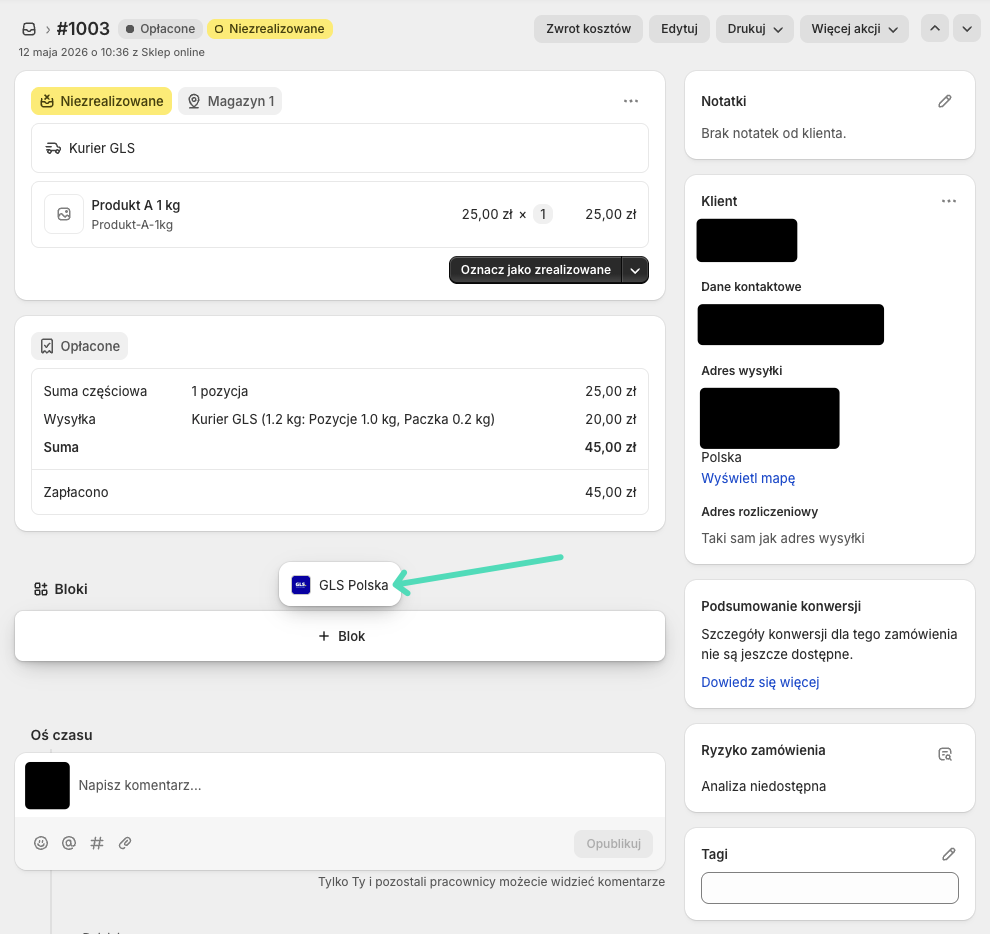Click the Opublikuj comment button

pos(613,844)
